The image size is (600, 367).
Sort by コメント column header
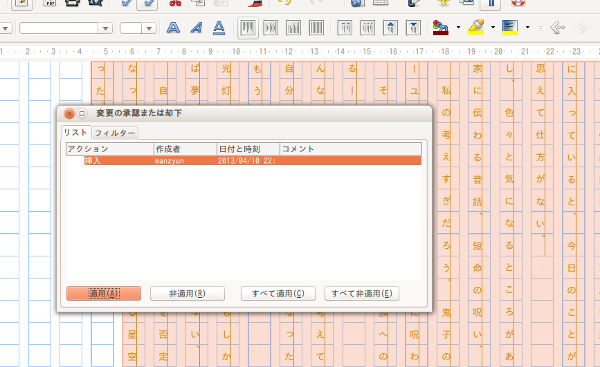pos(351,149)
